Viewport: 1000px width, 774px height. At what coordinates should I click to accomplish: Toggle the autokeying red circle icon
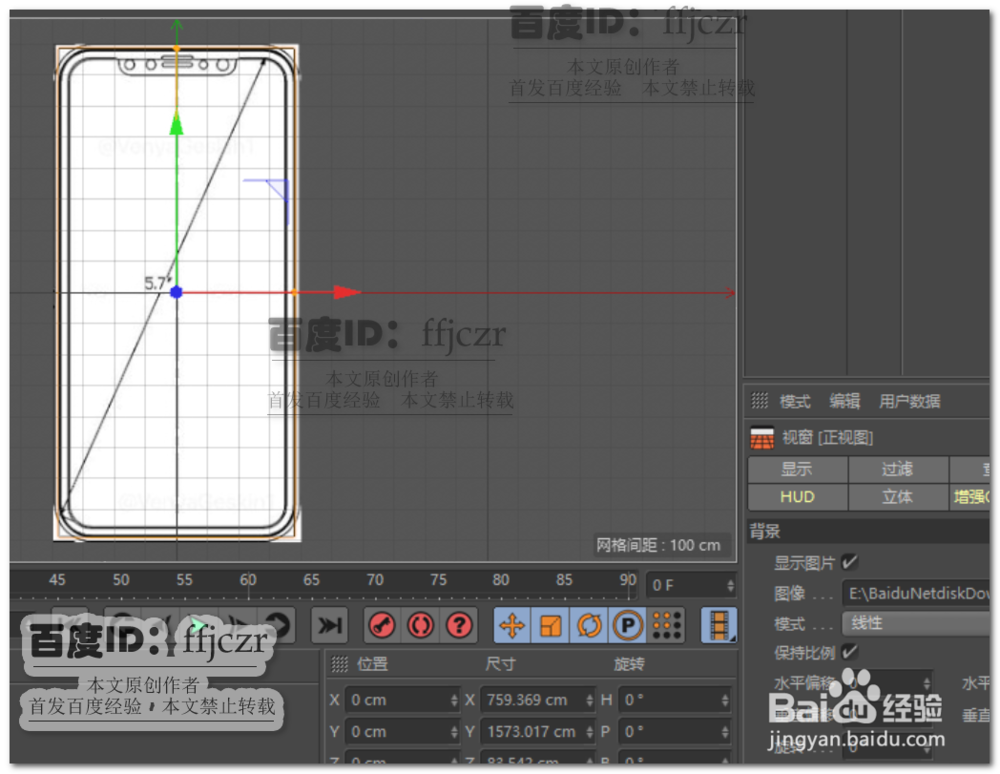(x=420, y=625)
